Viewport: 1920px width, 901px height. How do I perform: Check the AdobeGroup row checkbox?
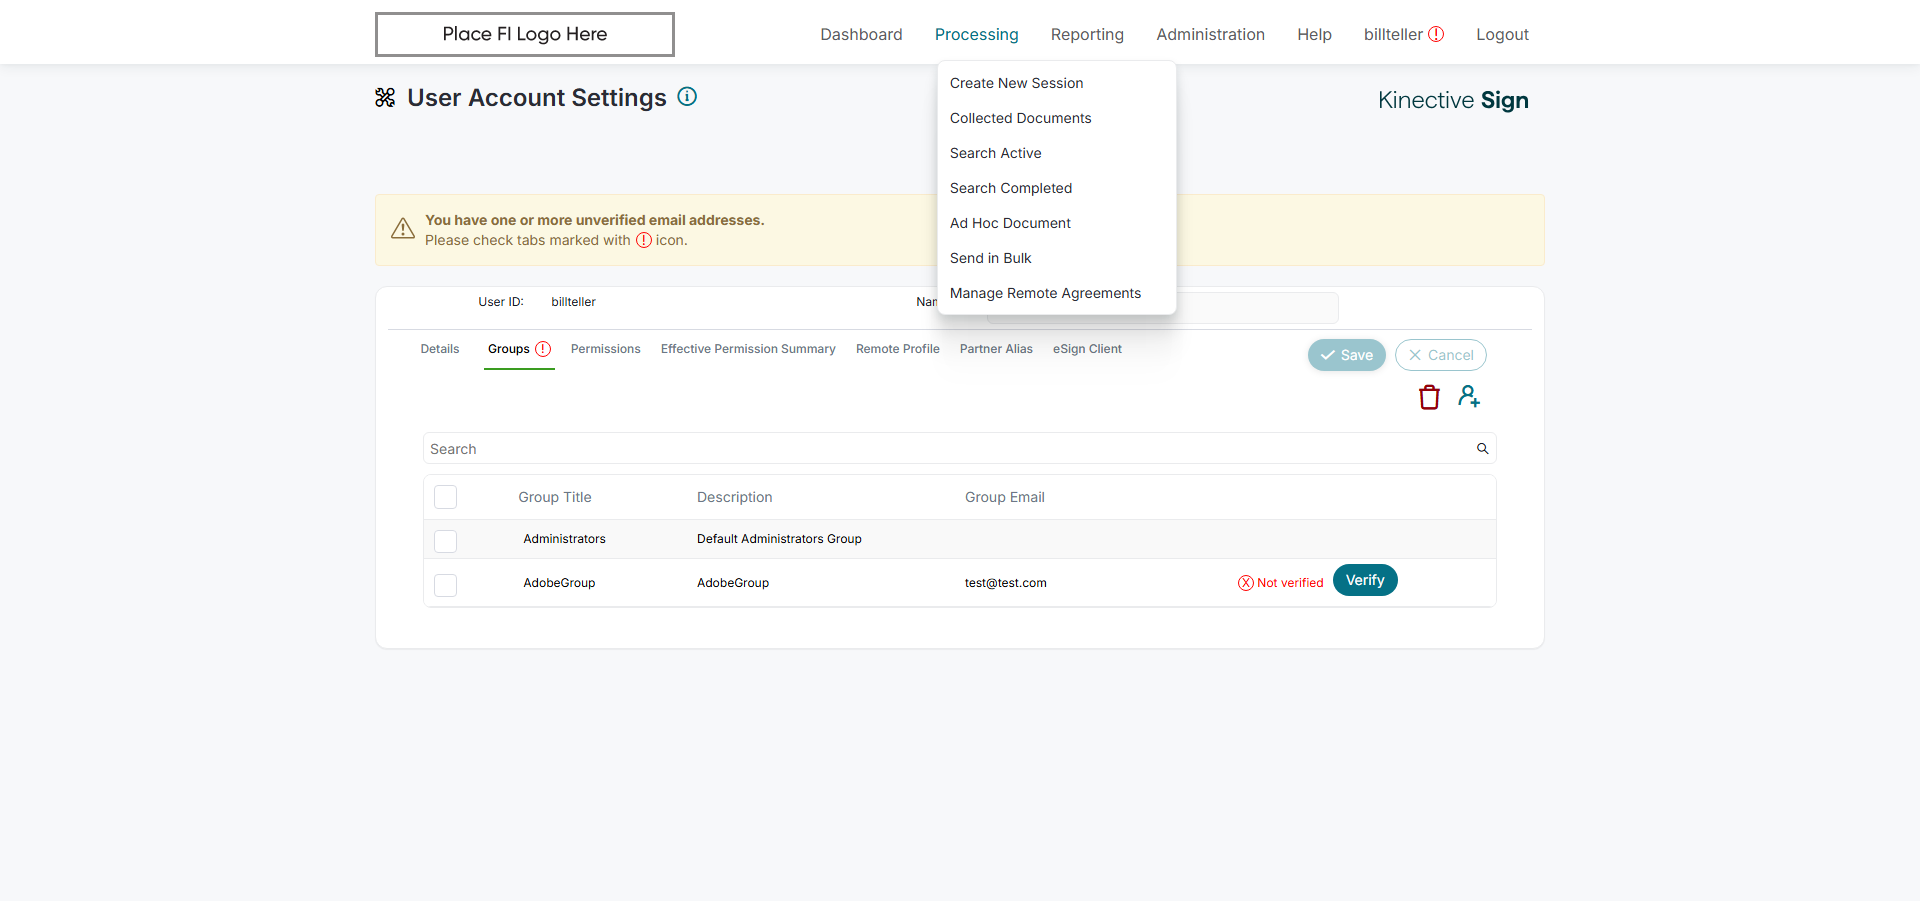click(446, 585)
